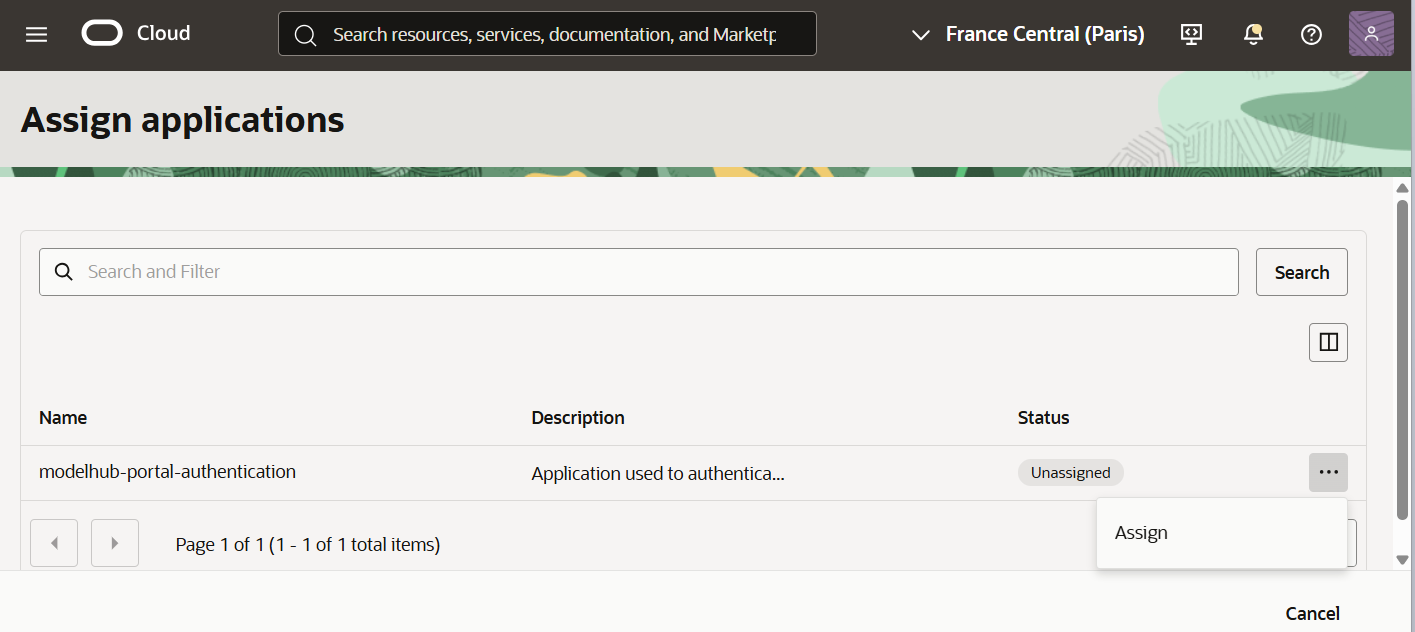The image size is (1415, 632).
Task: Select Assign from the context menu
Action: tap(1140, 532)
